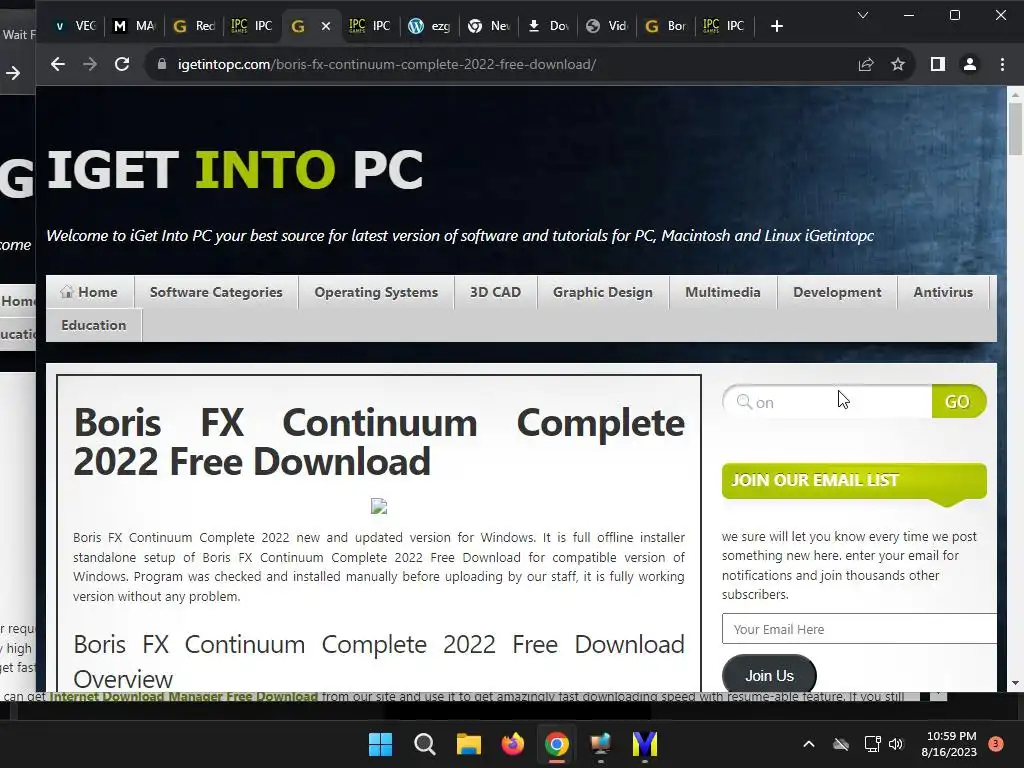
Task: Open network settings tray icon
Action: (x=872, y=744)
